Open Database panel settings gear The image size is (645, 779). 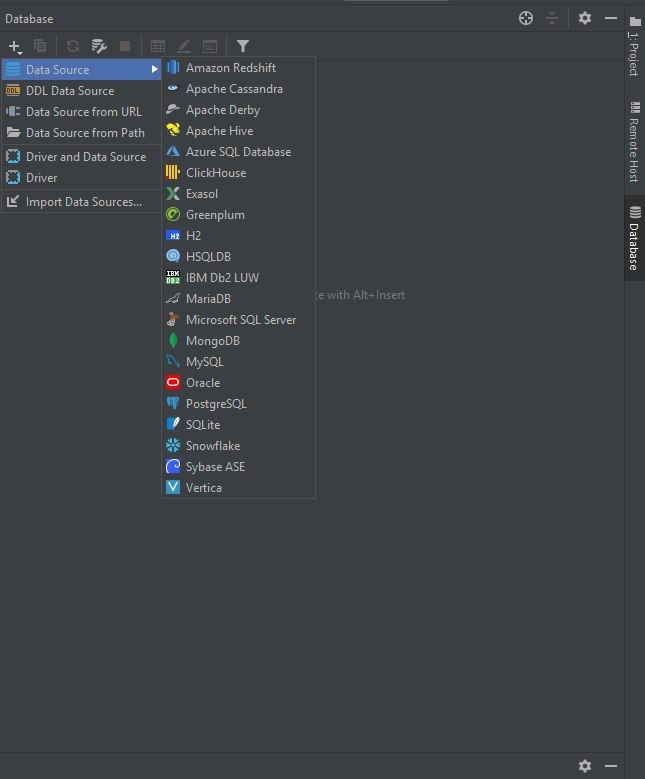(585, 18)
